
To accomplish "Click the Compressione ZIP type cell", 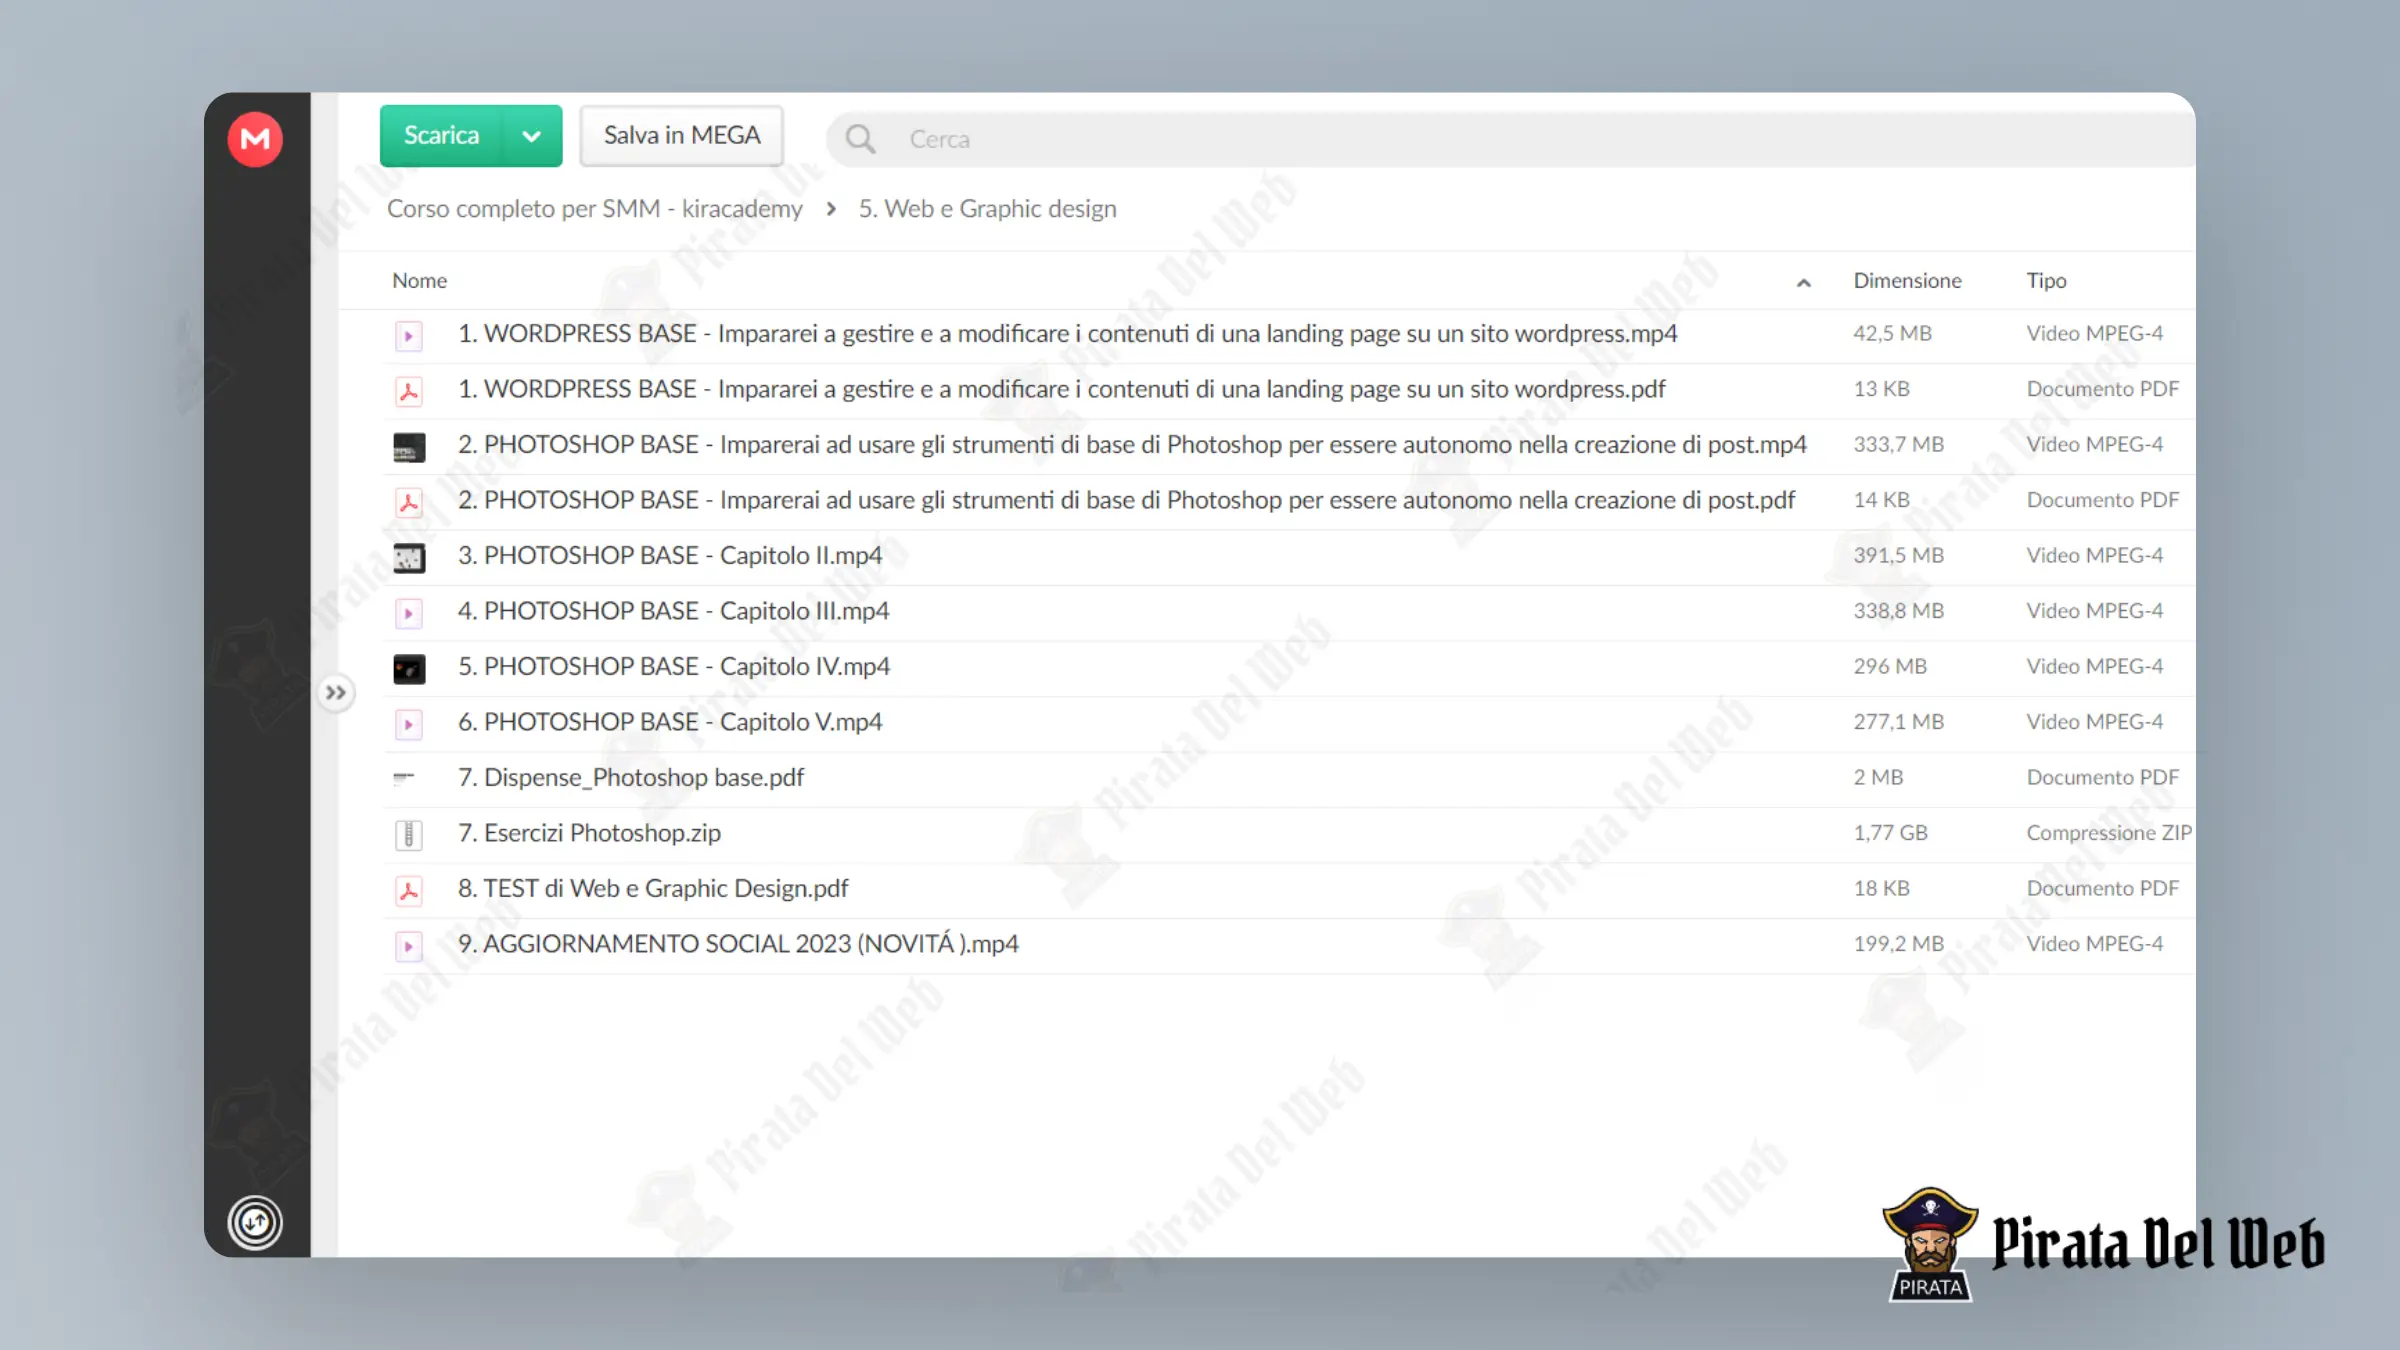I will 2109,832.
